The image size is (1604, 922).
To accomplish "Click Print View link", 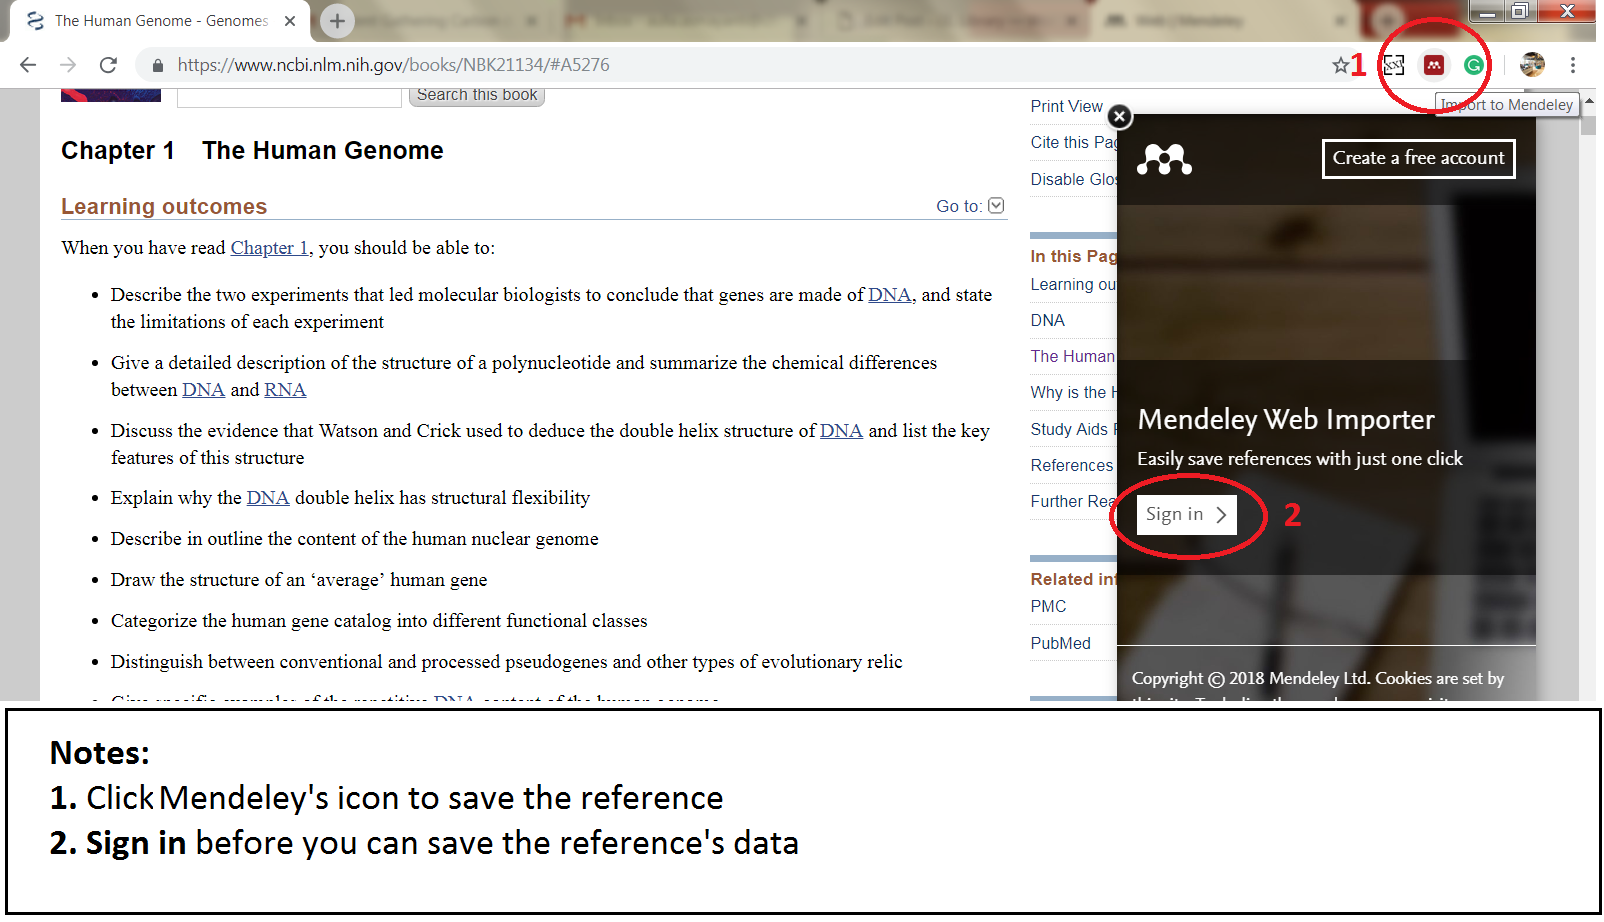I will click(1066, 106).
